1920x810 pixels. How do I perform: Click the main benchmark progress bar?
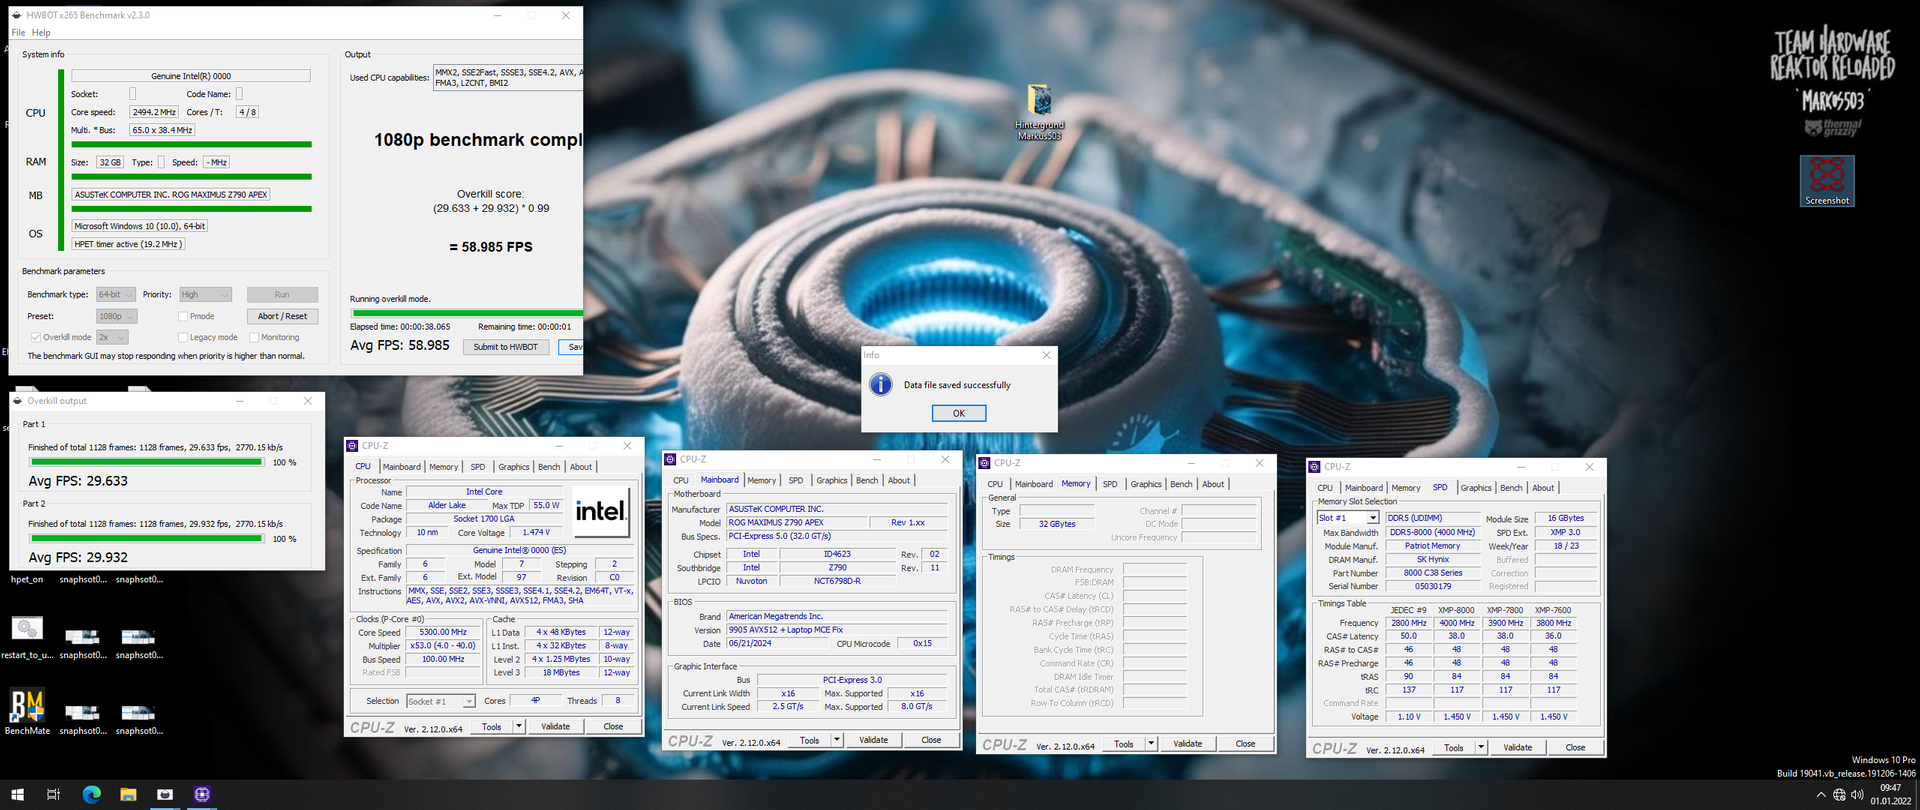pyautogui.click(x=466, y=314)
